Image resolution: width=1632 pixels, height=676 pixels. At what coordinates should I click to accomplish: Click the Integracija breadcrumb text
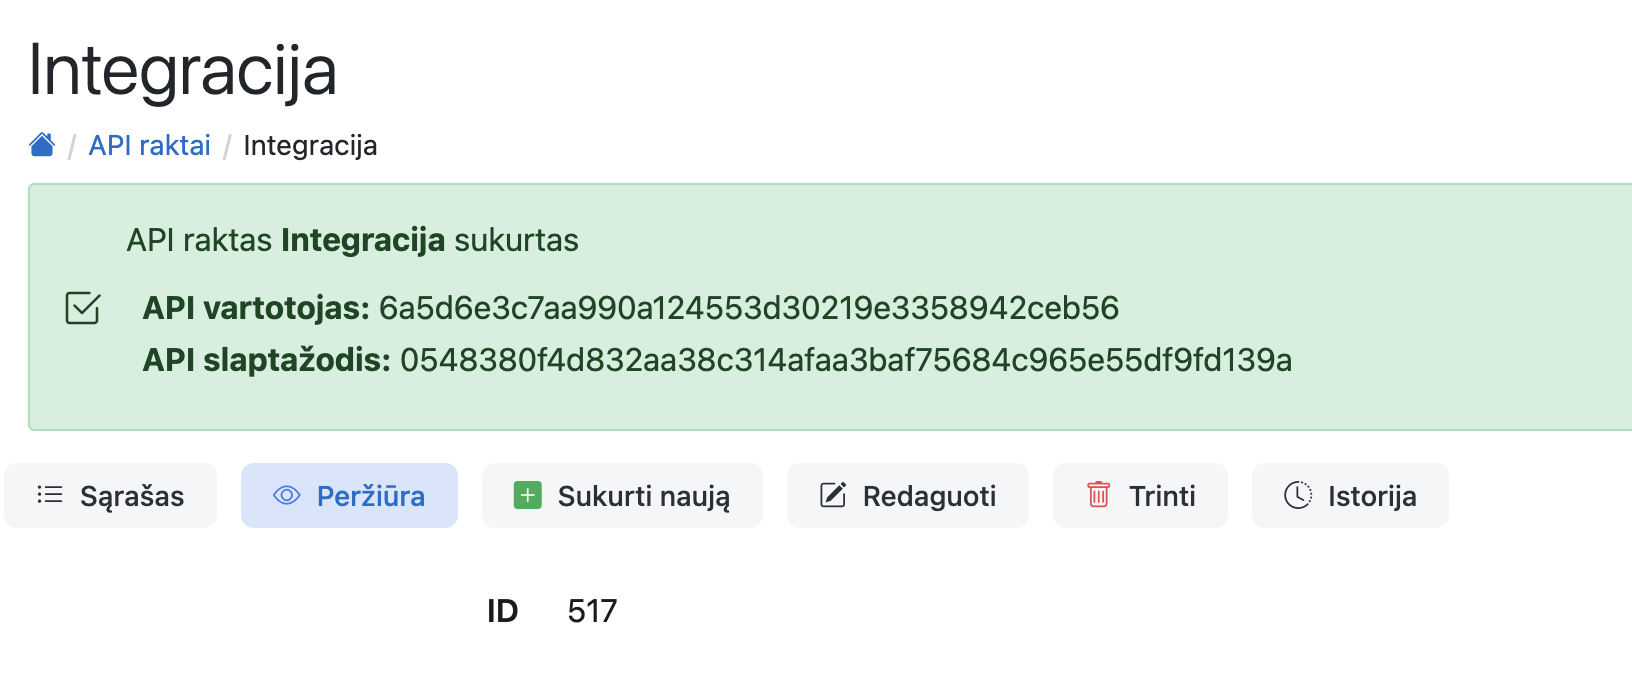[x=310, y=146]
